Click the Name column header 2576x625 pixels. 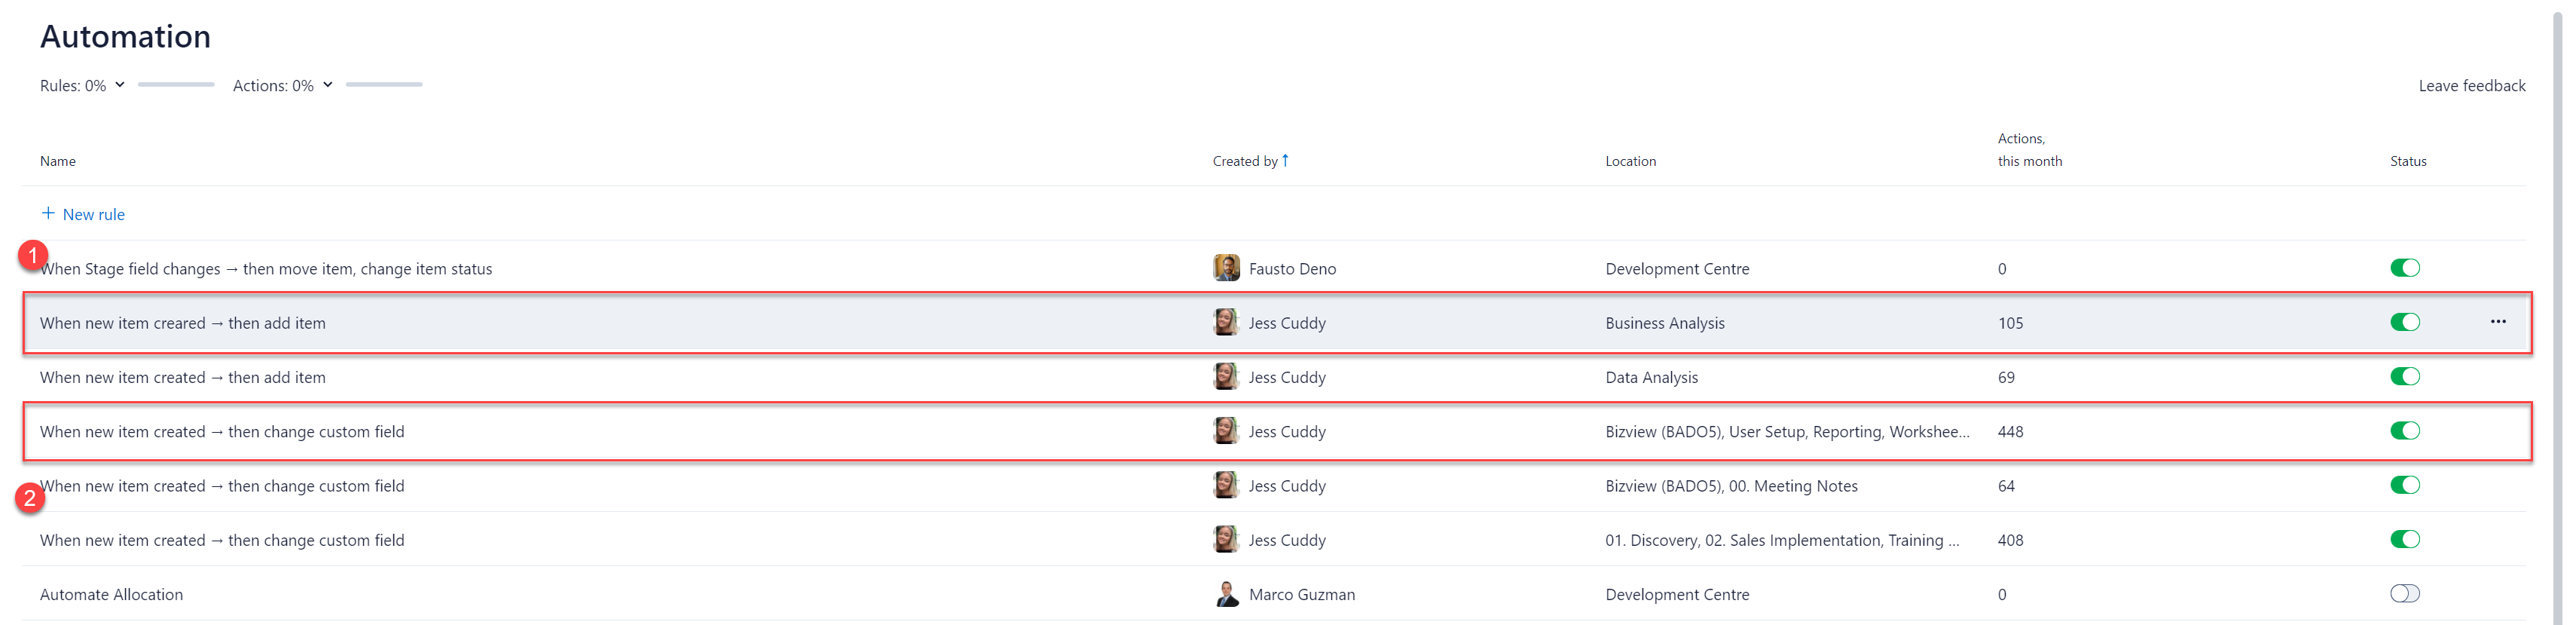coord(58,161)
